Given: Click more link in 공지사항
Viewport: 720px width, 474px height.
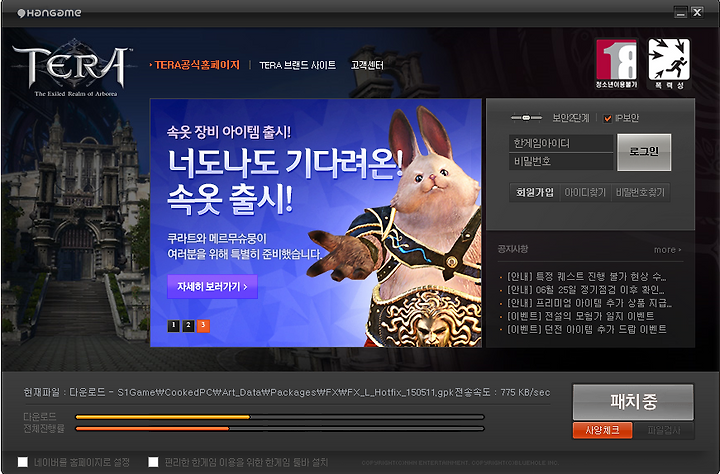Looking at the screenshot, I should point(668,250).
